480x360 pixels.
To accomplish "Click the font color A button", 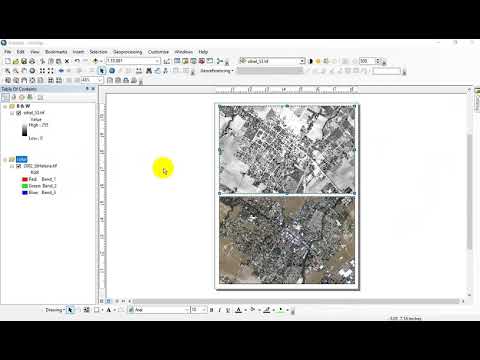I will (x=238, y=310).
